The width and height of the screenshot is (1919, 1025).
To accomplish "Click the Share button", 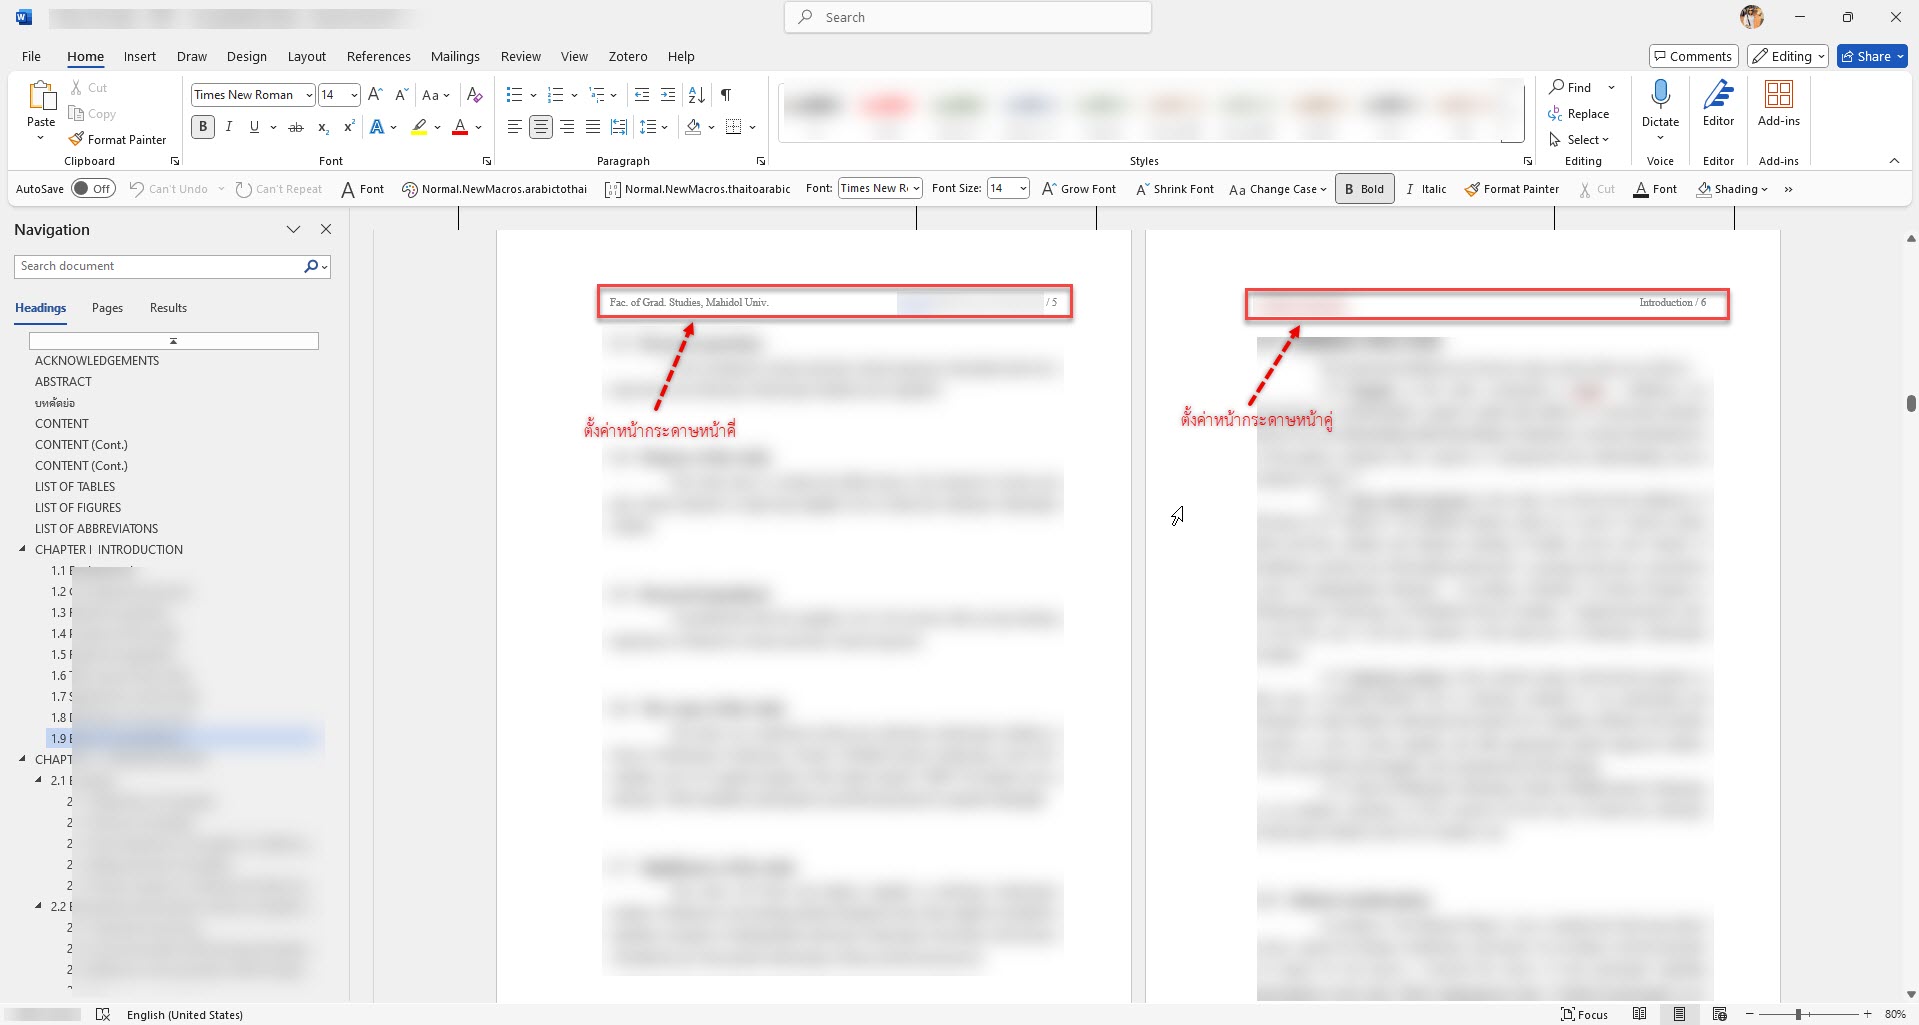I will tap(1872, 56).
